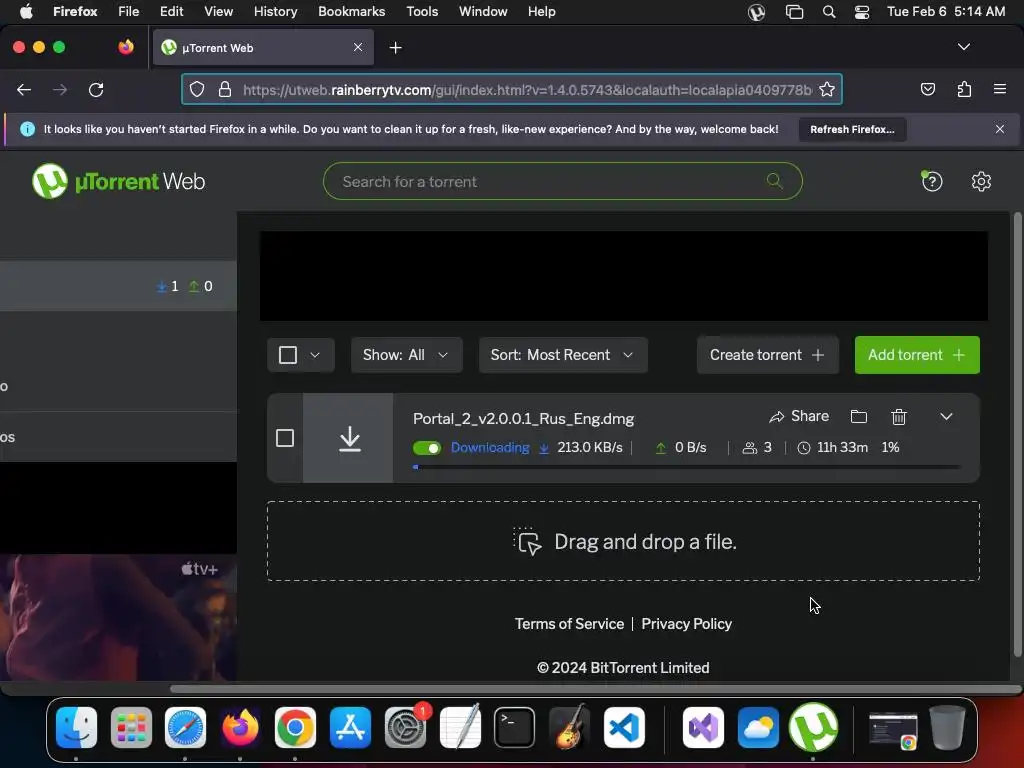Viewport: 1024px width, 768px height.
Task: Open System Settings from the Dock
Action: coord(405,727)
